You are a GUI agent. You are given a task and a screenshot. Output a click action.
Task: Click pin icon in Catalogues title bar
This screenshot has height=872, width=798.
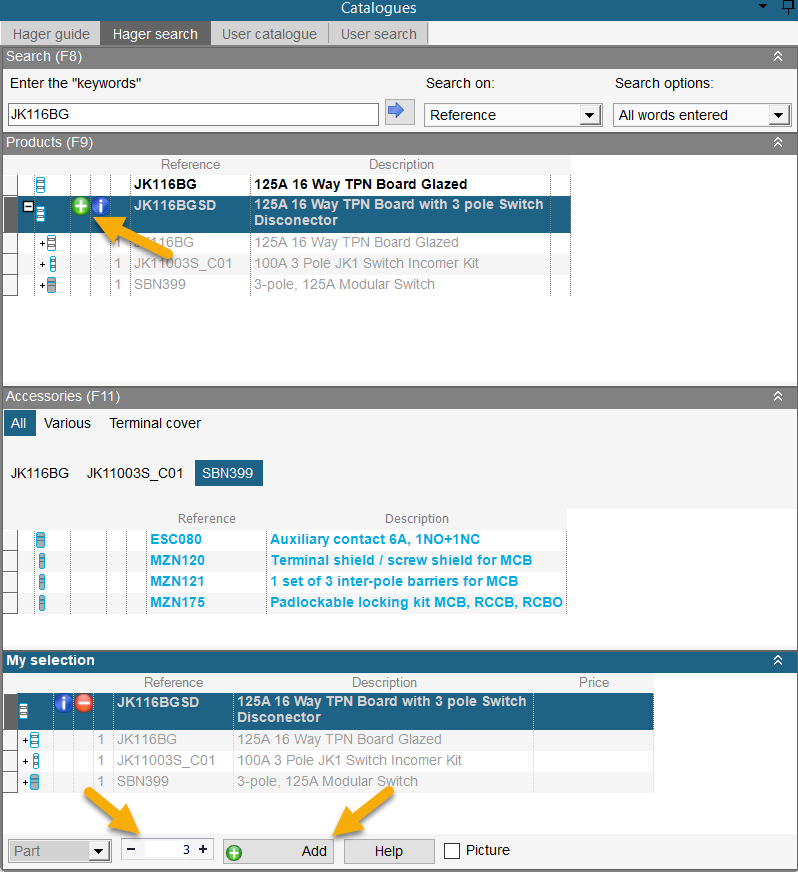[789, 7]
